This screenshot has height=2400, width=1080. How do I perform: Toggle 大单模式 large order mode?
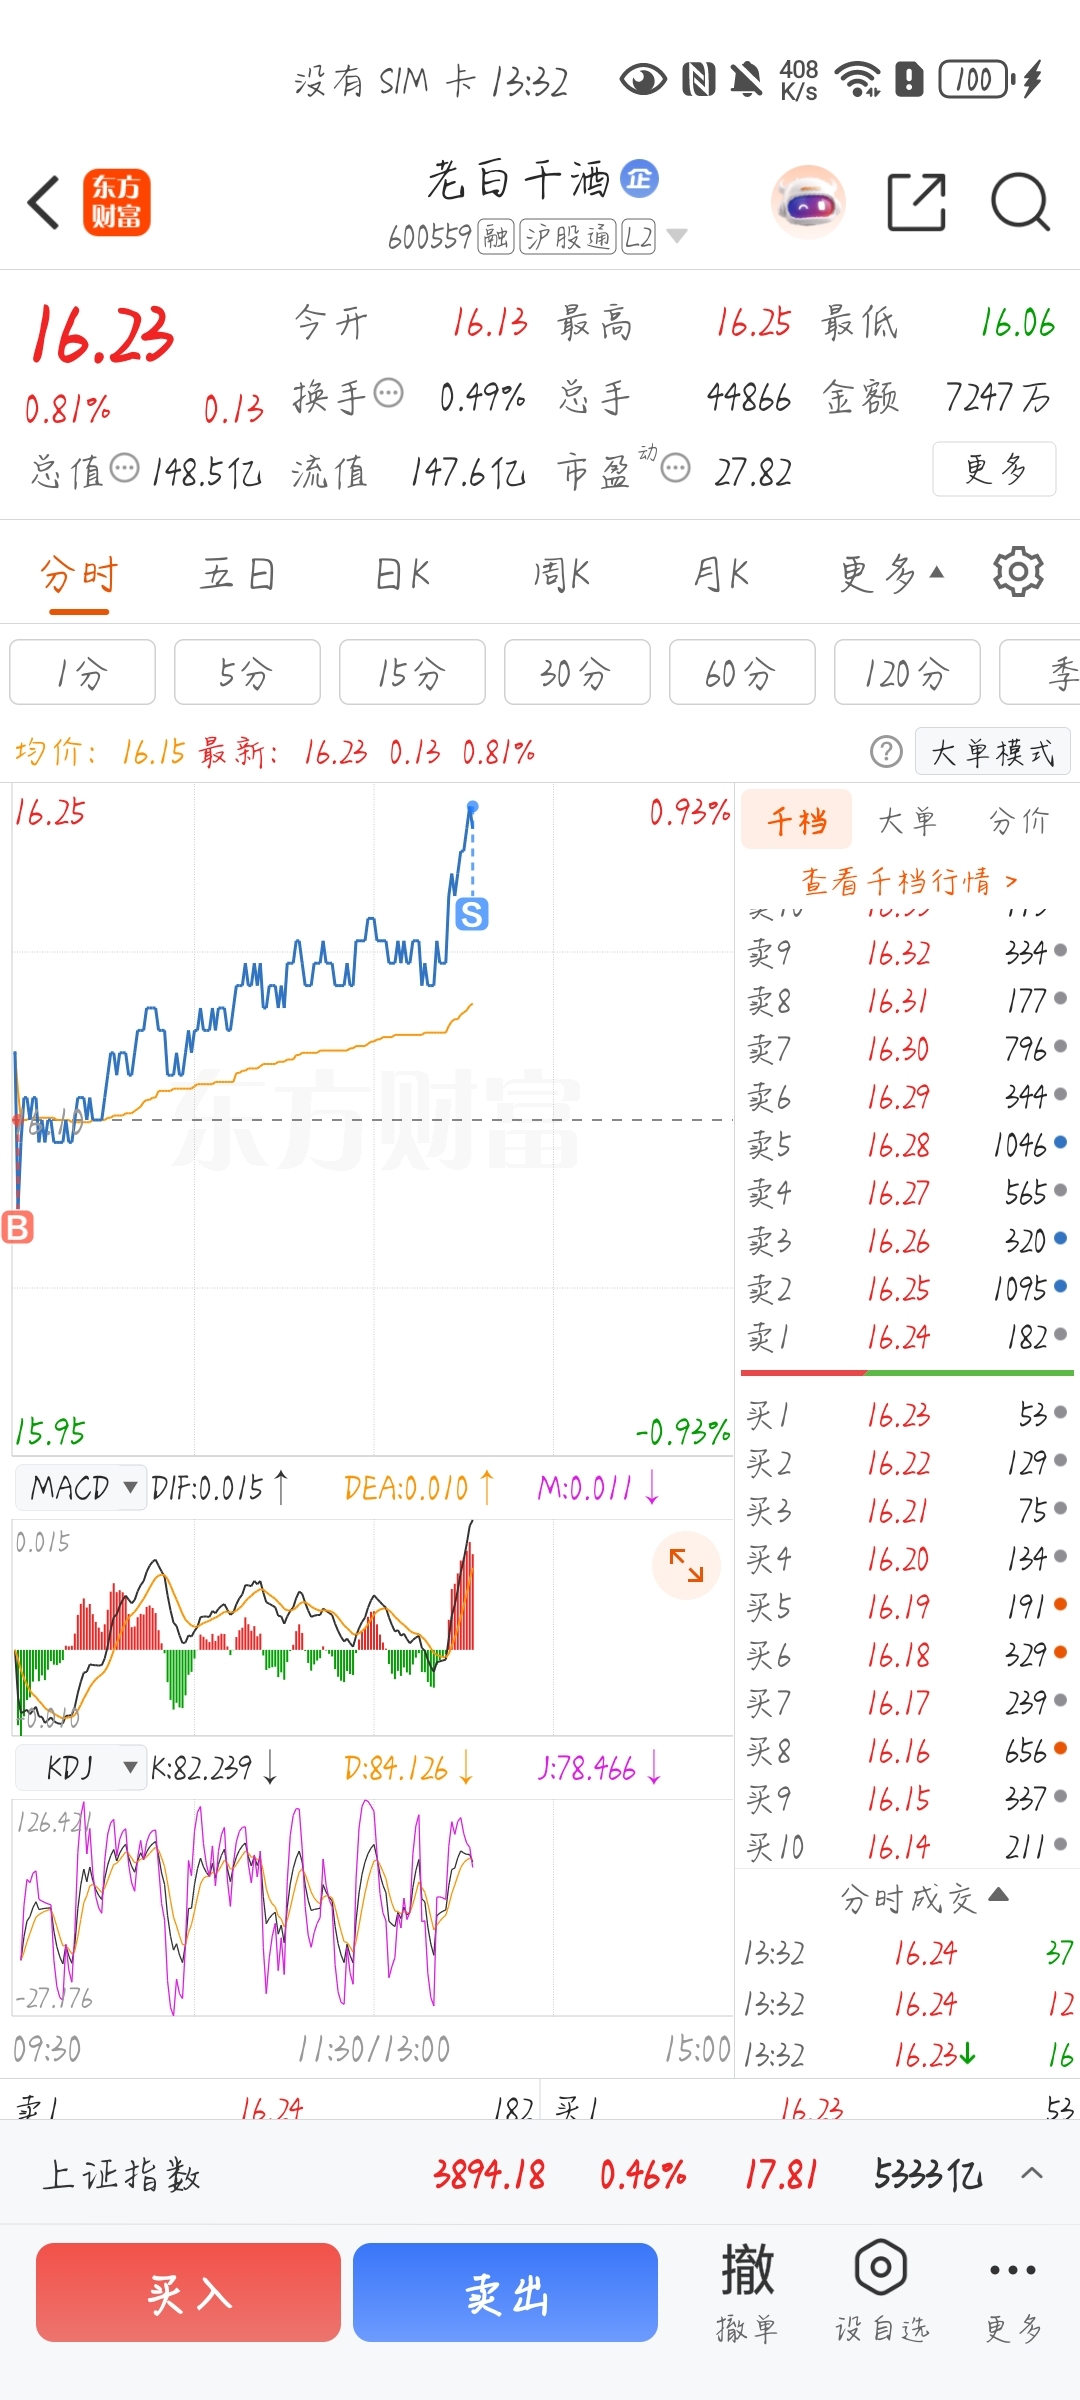993,752
